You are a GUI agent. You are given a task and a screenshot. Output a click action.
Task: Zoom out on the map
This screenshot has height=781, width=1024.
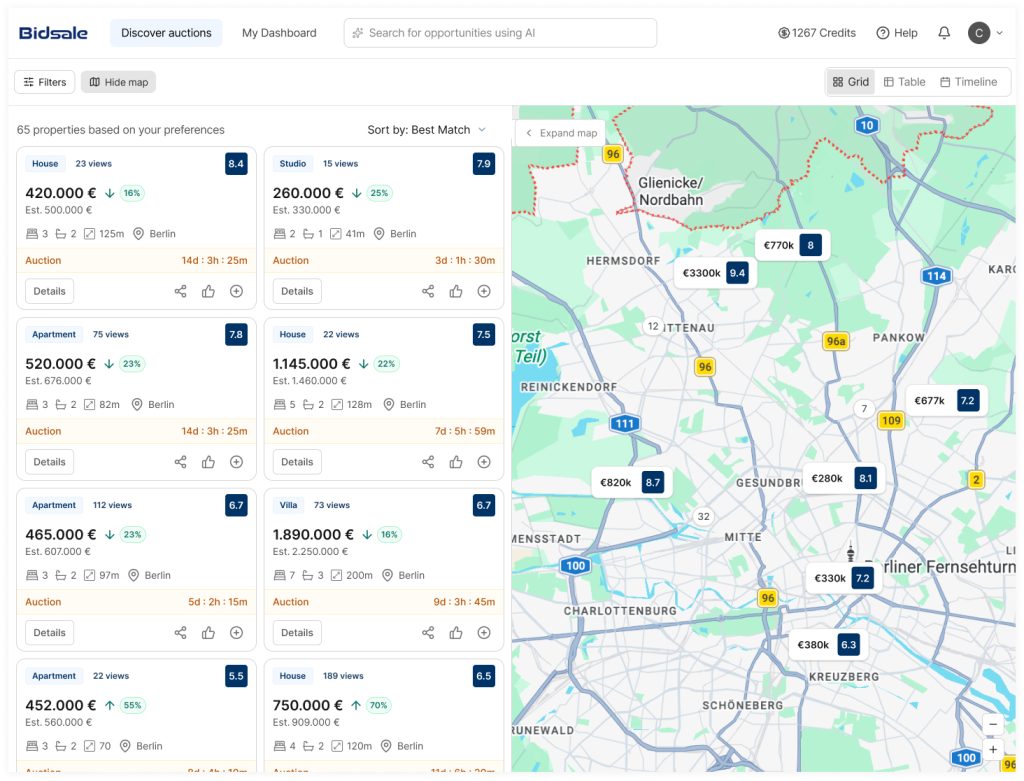(992, 724)
